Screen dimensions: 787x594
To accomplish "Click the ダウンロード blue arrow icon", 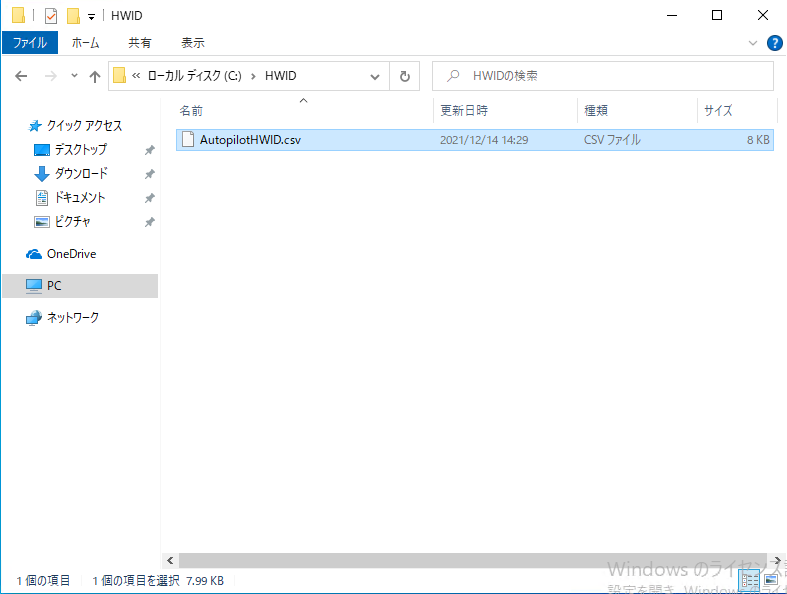I will (x=42, y=174).
